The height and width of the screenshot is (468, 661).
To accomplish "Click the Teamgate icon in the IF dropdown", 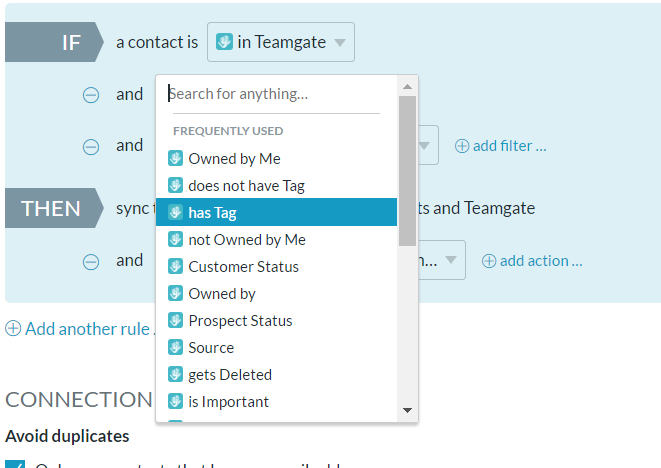I will [x=224, y=42].
